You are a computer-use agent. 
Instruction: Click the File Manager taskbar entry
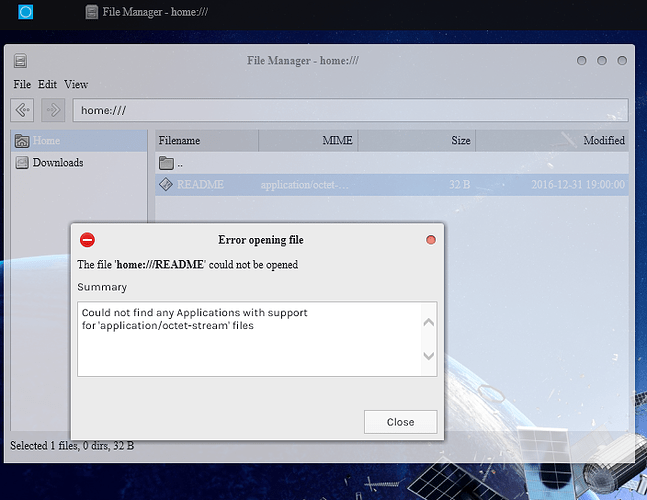147,12
